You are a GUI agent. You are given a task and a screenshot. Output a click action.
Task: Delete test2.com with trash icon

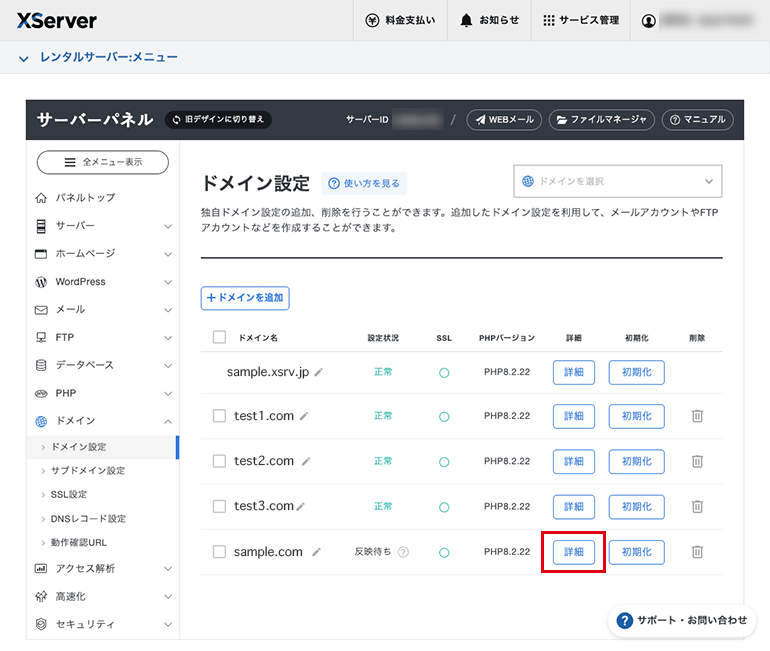(x=697, y=461)
